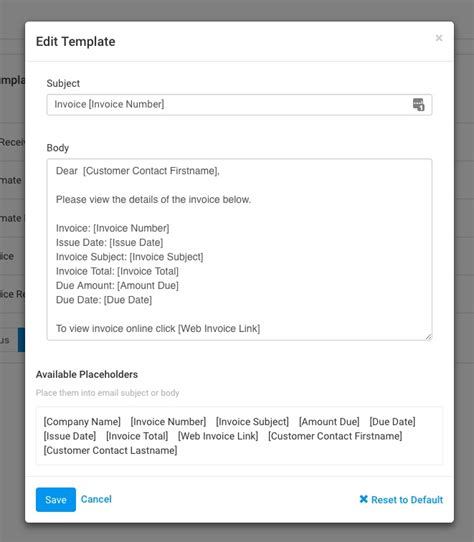Screen dimensions: 474x542
Task: Focus the Subject input field
Action: pos(239,104)
